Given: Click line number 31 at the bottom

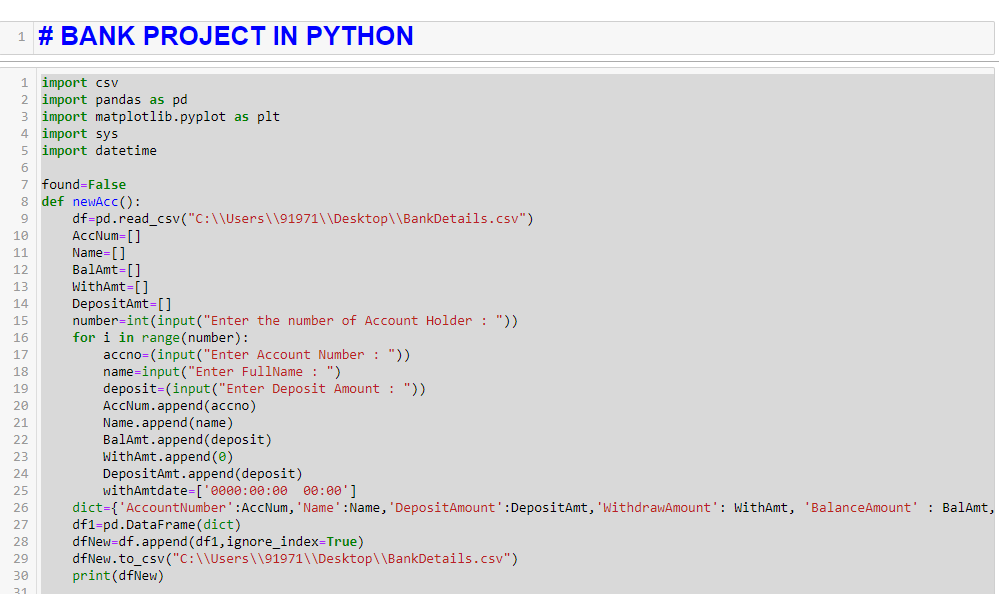Looking at the screenshot, I should click(x=20, y=590).
